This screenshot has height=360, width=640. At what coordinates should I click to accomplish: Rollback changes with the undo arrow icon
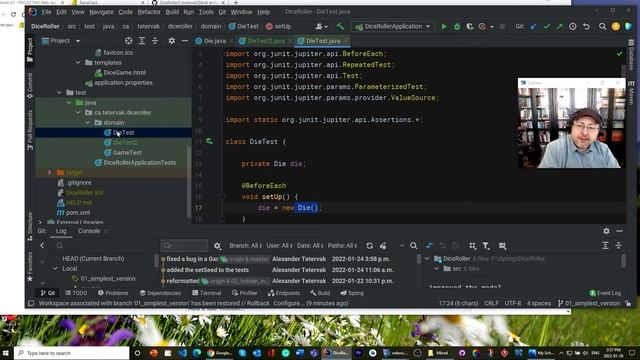[587, 27]
